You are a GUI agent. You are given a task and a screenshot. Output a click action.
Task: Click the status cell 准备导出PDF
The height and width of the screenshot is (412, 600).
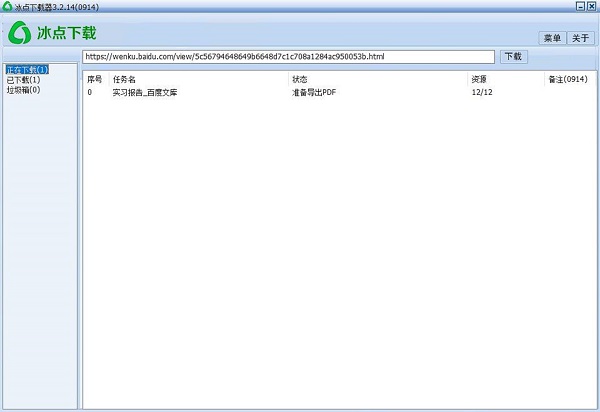[x=314, y=92]
